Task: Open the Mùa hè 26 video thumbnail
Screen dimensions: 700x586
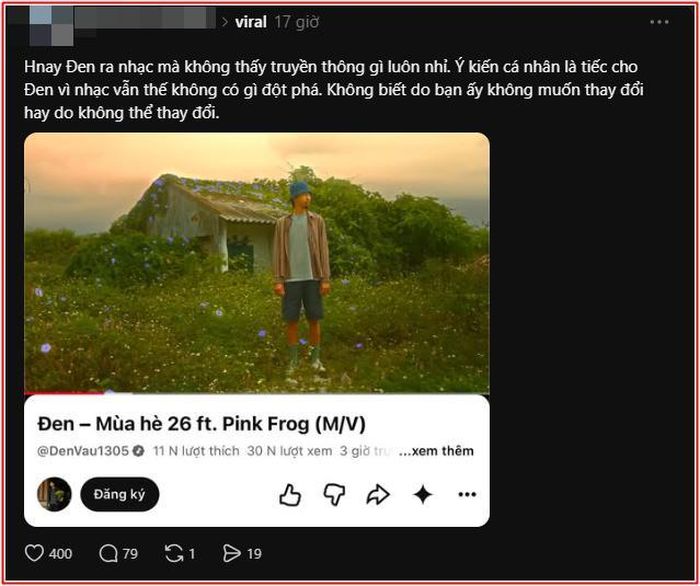Action: click(257, 263)
